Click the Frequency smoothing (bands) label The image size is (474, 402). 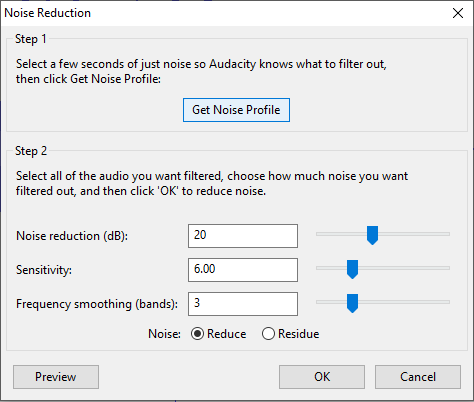pos(97,304)
